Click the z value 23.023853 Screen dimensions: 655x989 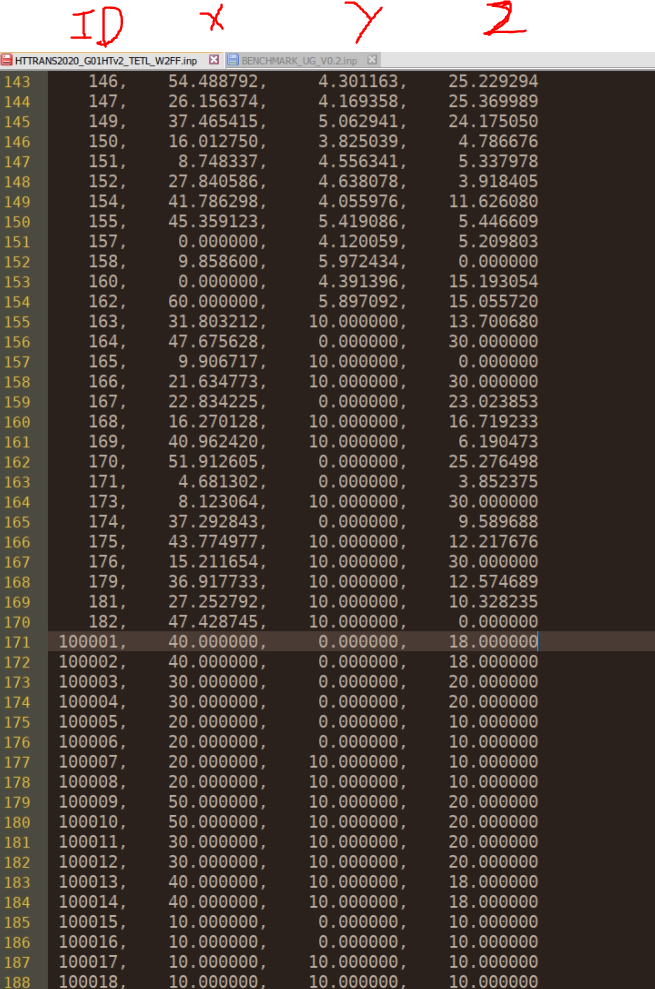493,401
